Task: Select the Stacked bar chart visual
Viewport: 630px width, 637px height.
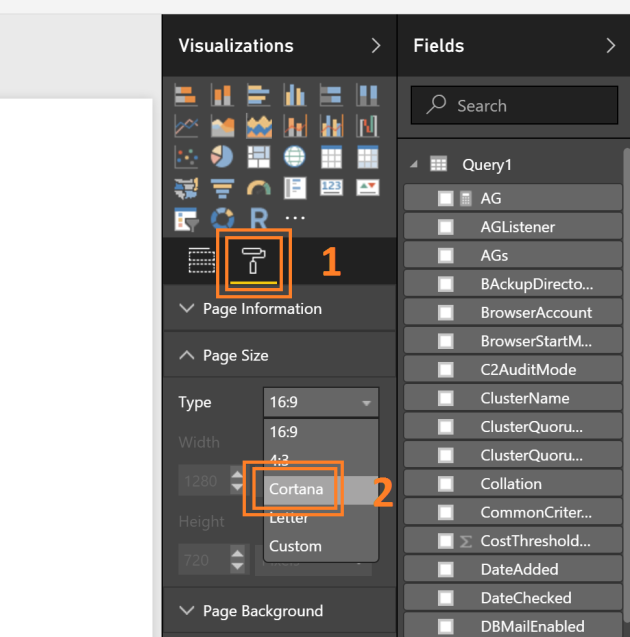Action: [x=186, y=95]
